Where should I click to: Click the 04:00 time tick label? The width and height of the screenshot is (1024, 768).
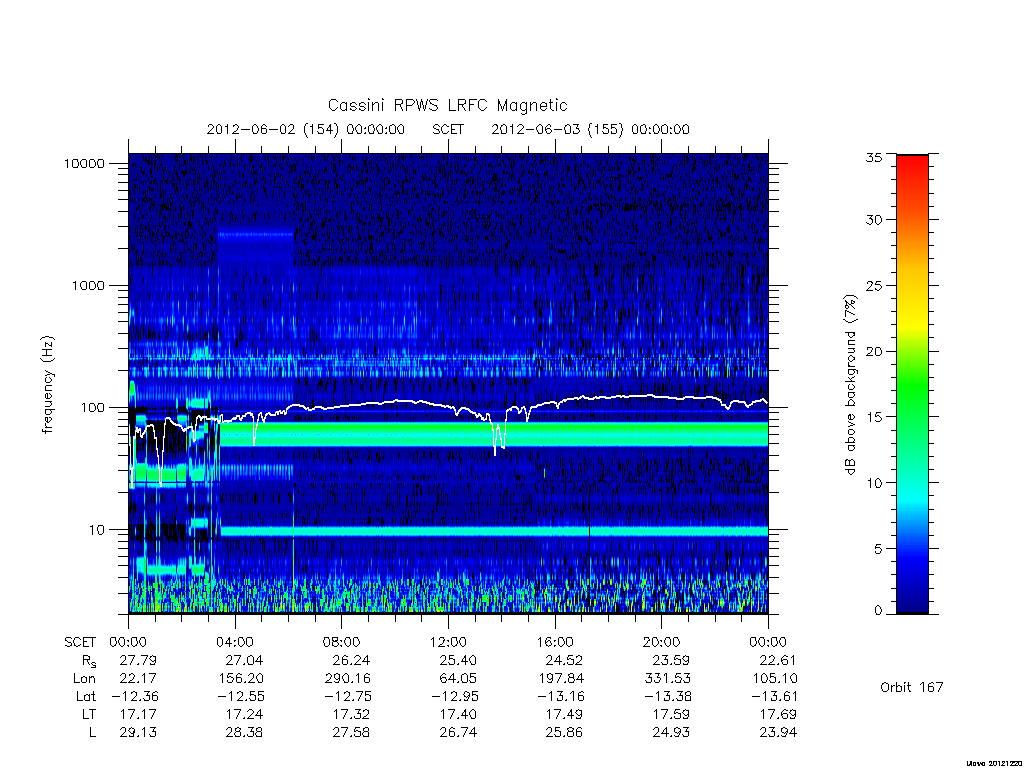pos(235,643)
